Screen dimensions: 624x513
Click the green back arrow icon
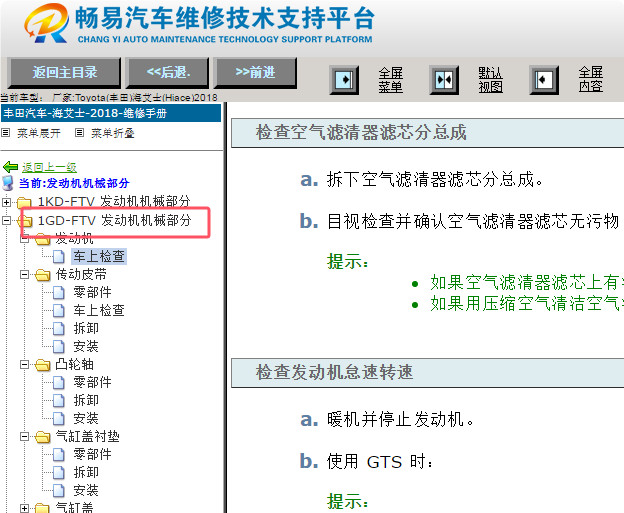click(x=11, y=167)
